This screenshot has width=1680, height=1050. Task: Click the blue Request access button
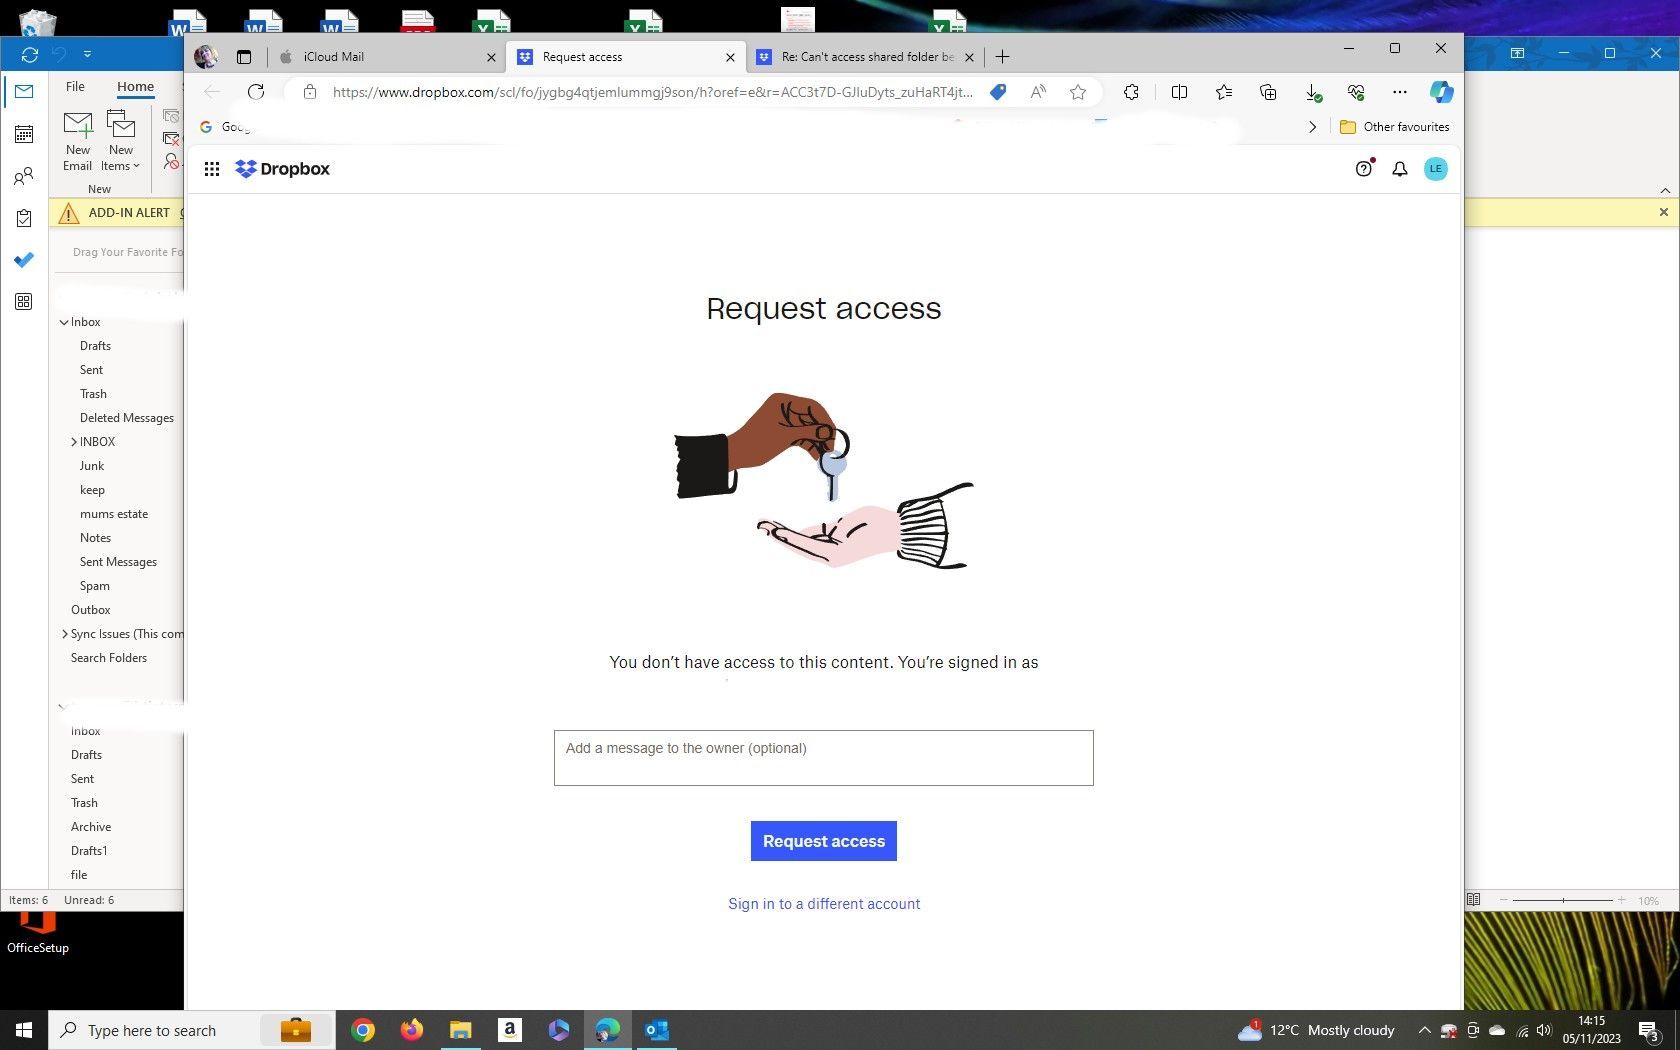(x=824, y=841)
